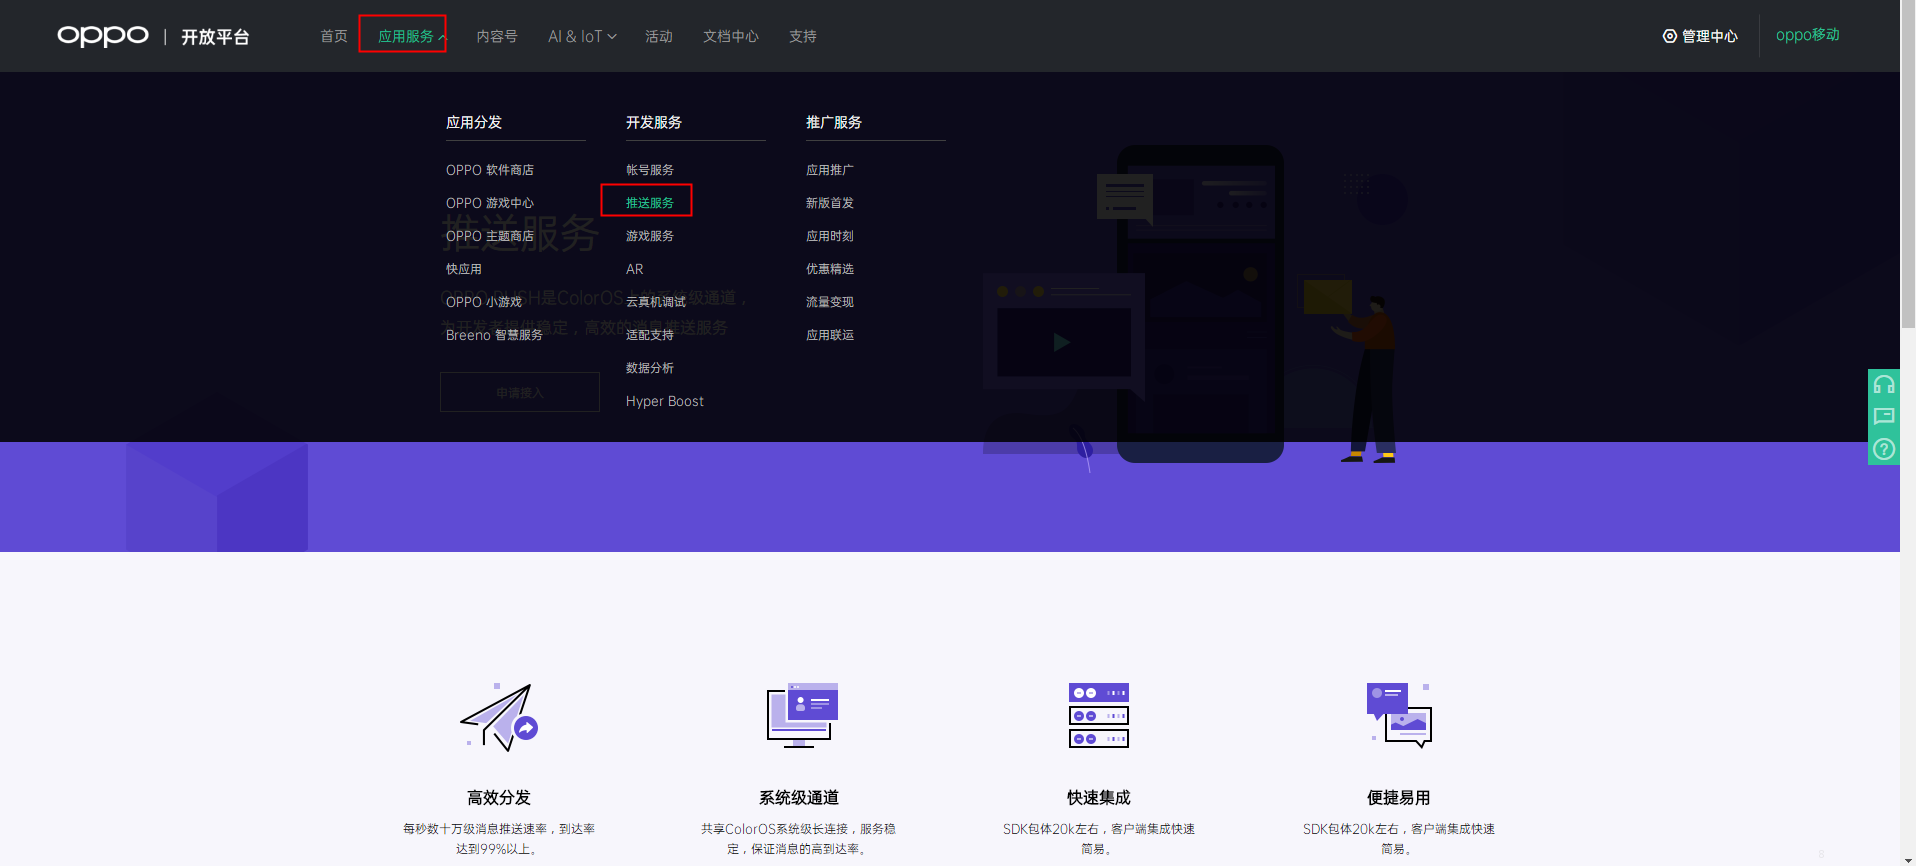
Task: Select Hyper Boost menu entry
Action: click(664, 401)
